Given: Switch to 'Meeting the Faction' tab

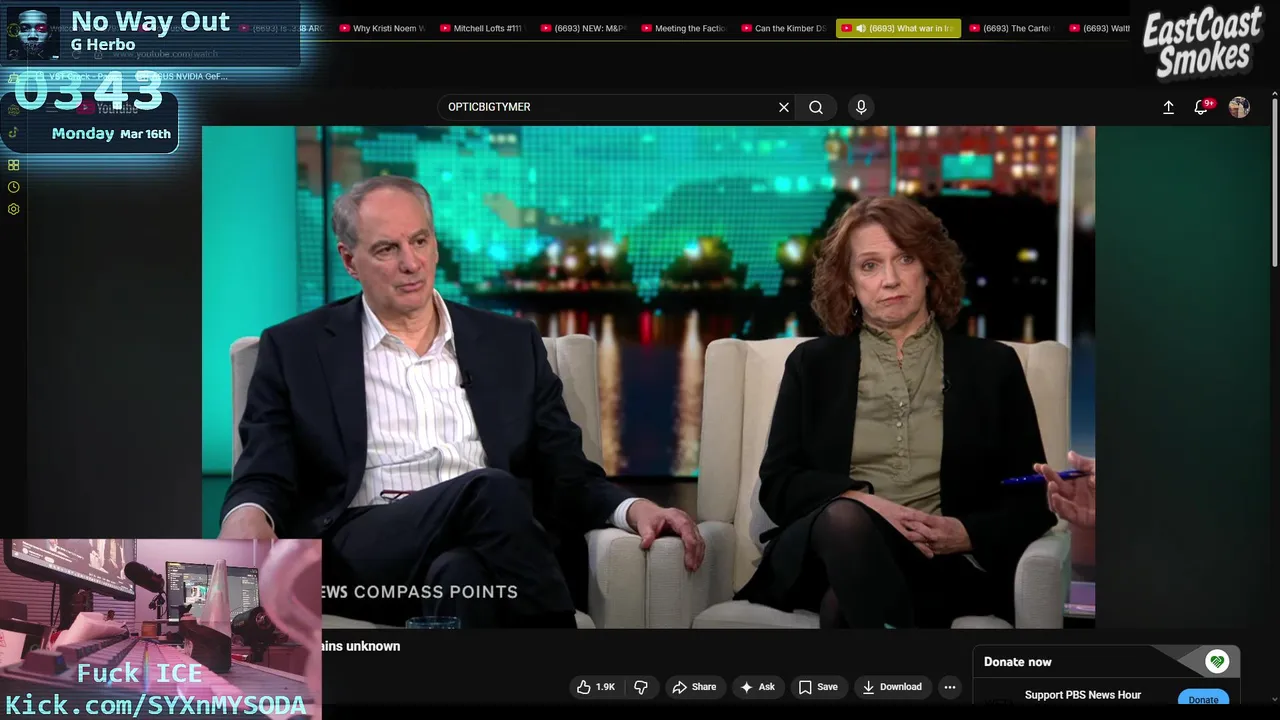Looking at the screenshot, I should [x=684, y=28].
